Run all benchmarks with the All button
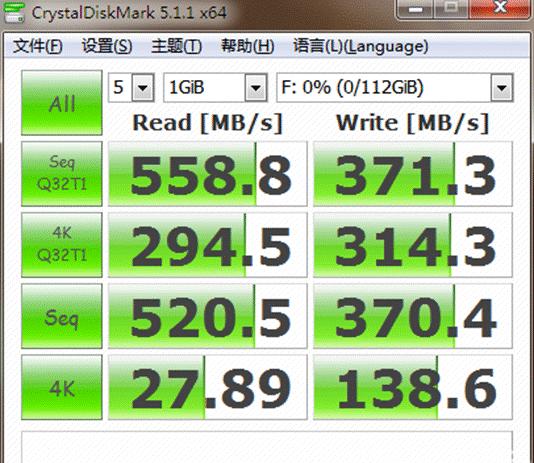The image size is (534, 463). pos(62,102)
